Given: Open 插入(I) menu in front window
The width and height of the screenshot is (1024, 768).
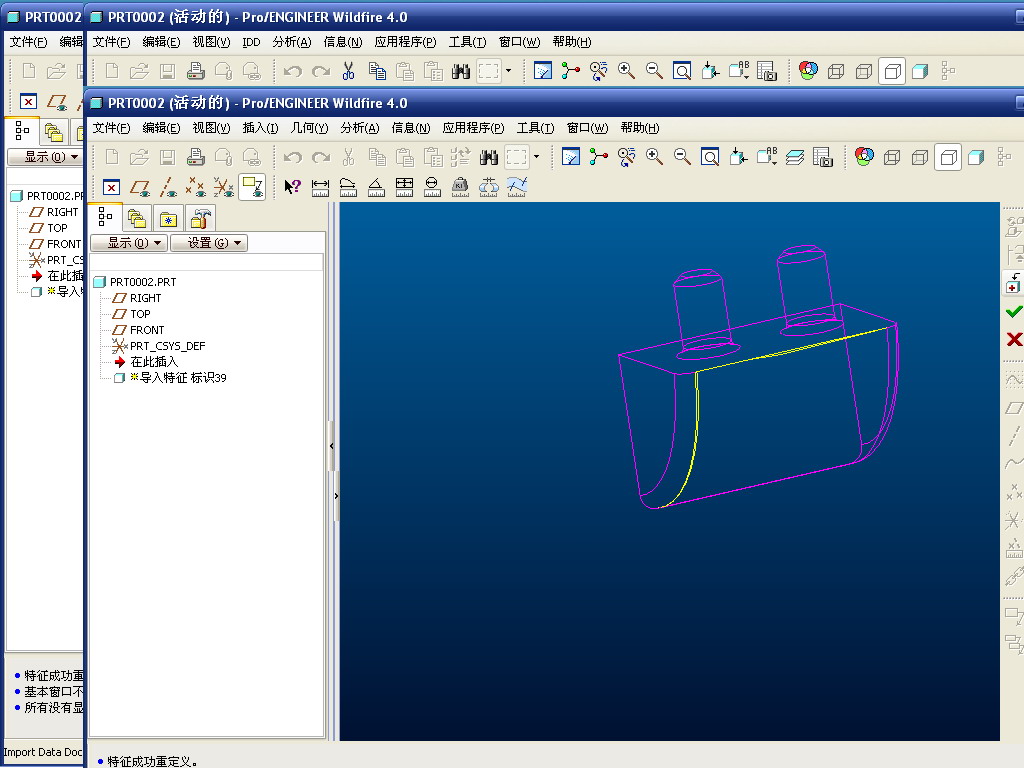Looking at the screenshot, I should tap(261, 128).
